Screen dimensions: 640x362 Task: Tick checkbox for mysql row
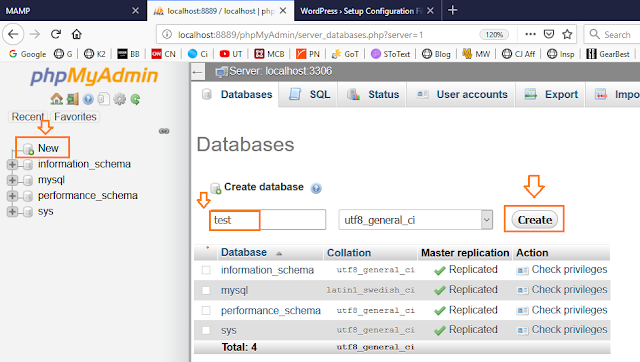(206, 290)
